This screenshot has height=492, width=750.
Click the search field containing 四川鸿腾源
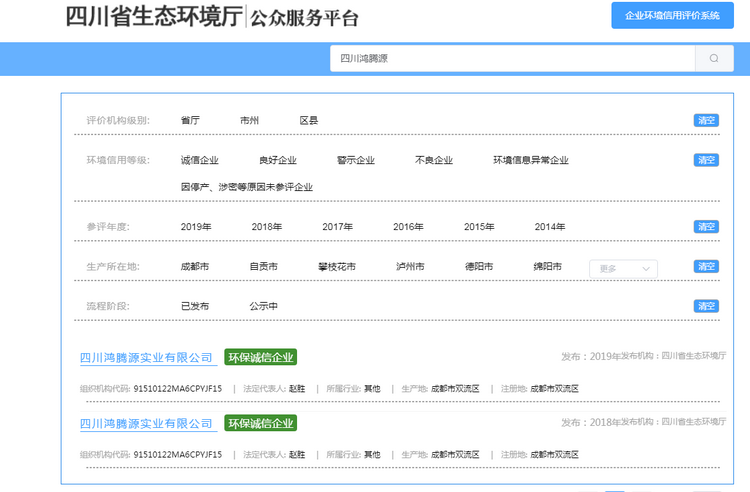coord(512,58)
